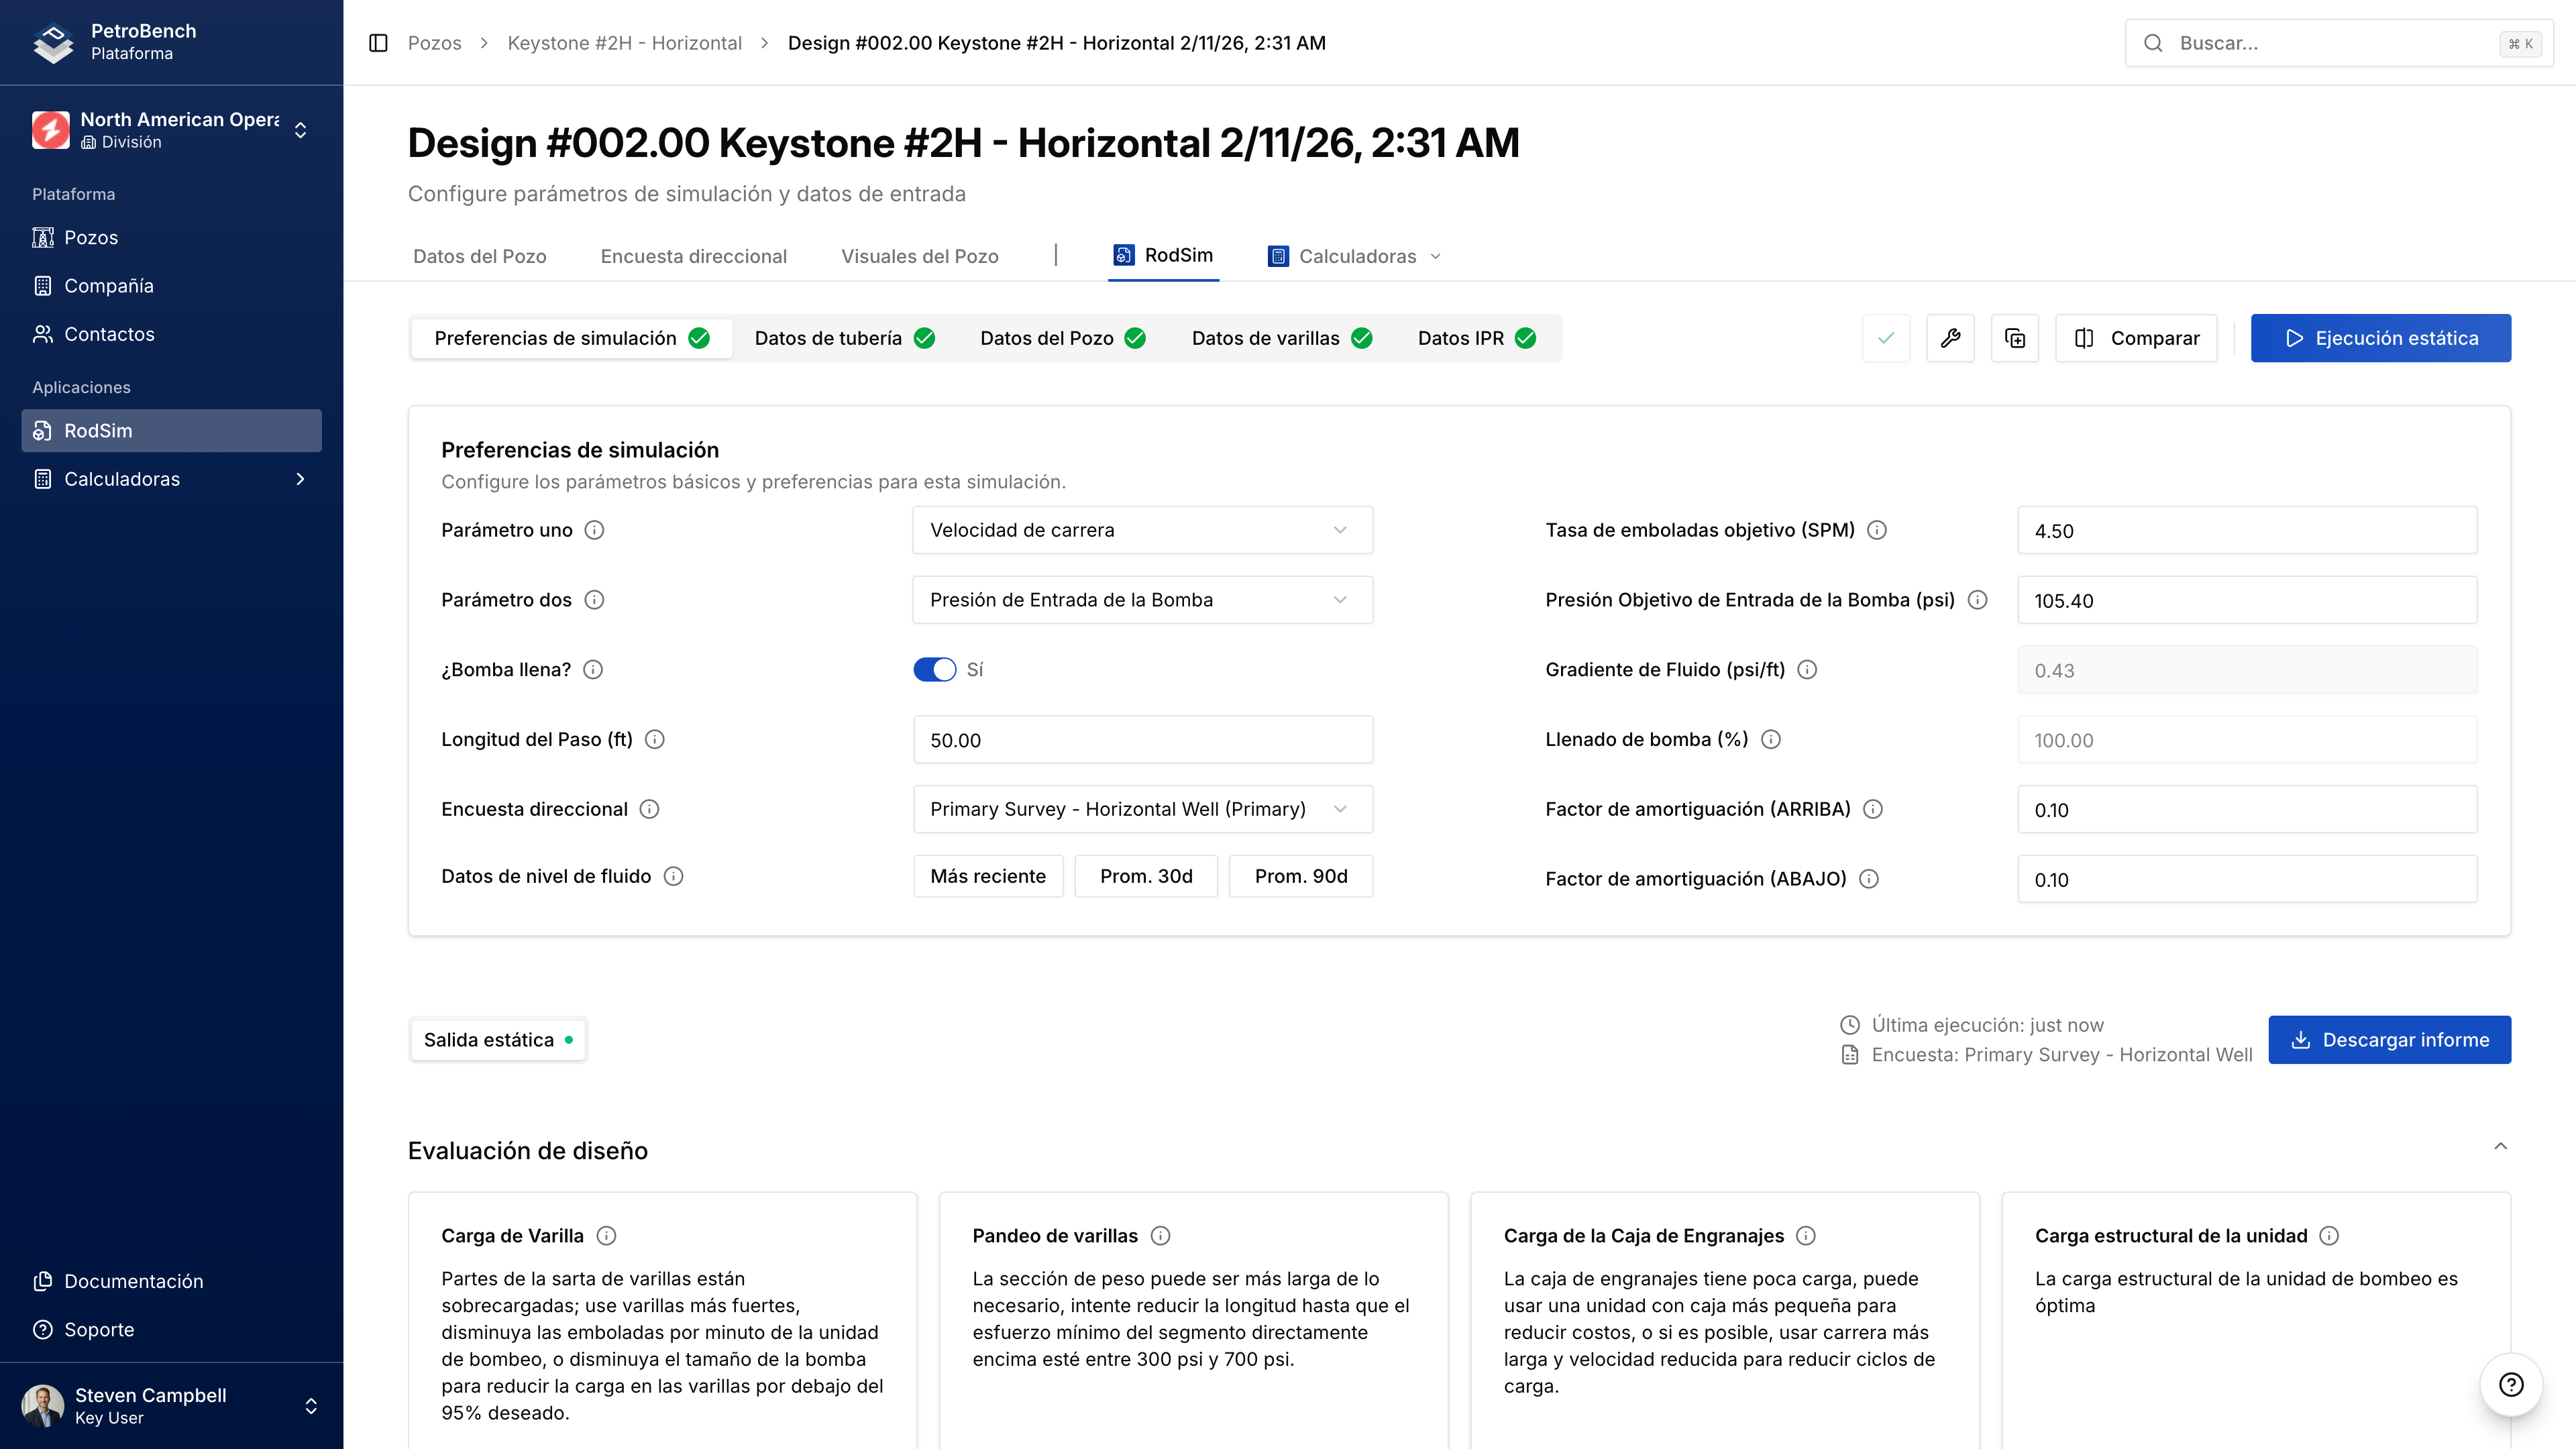
Task: Open Documentación in the sidebar
Action: click(133, 1281)
